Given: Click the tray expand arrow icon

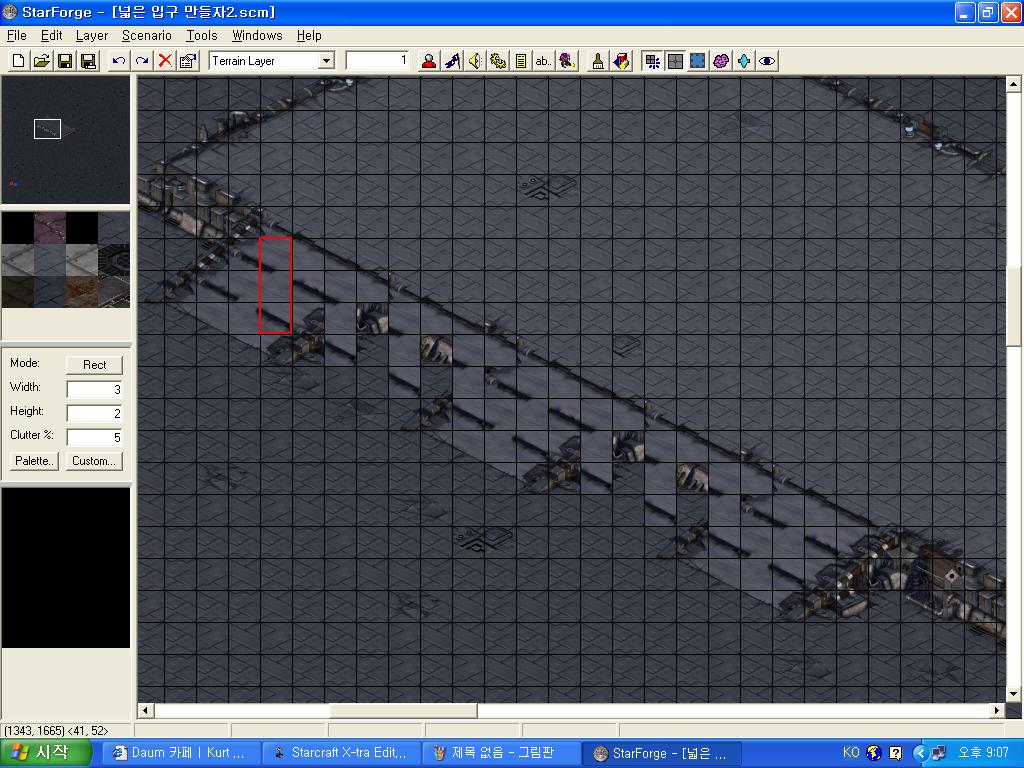Looking at the screenshot, I should pos(919,753).
